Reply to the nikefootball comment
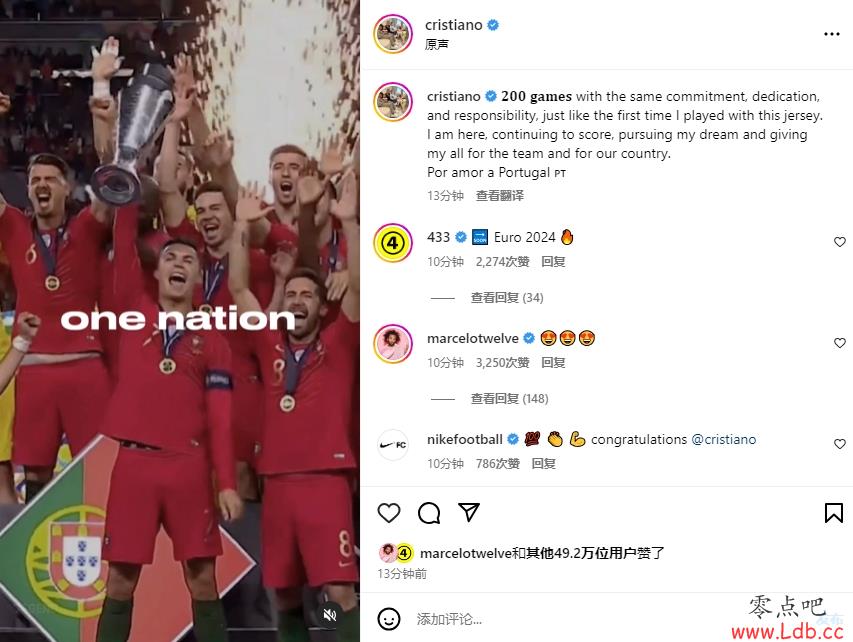853x642 pixels. click(543, 464)
